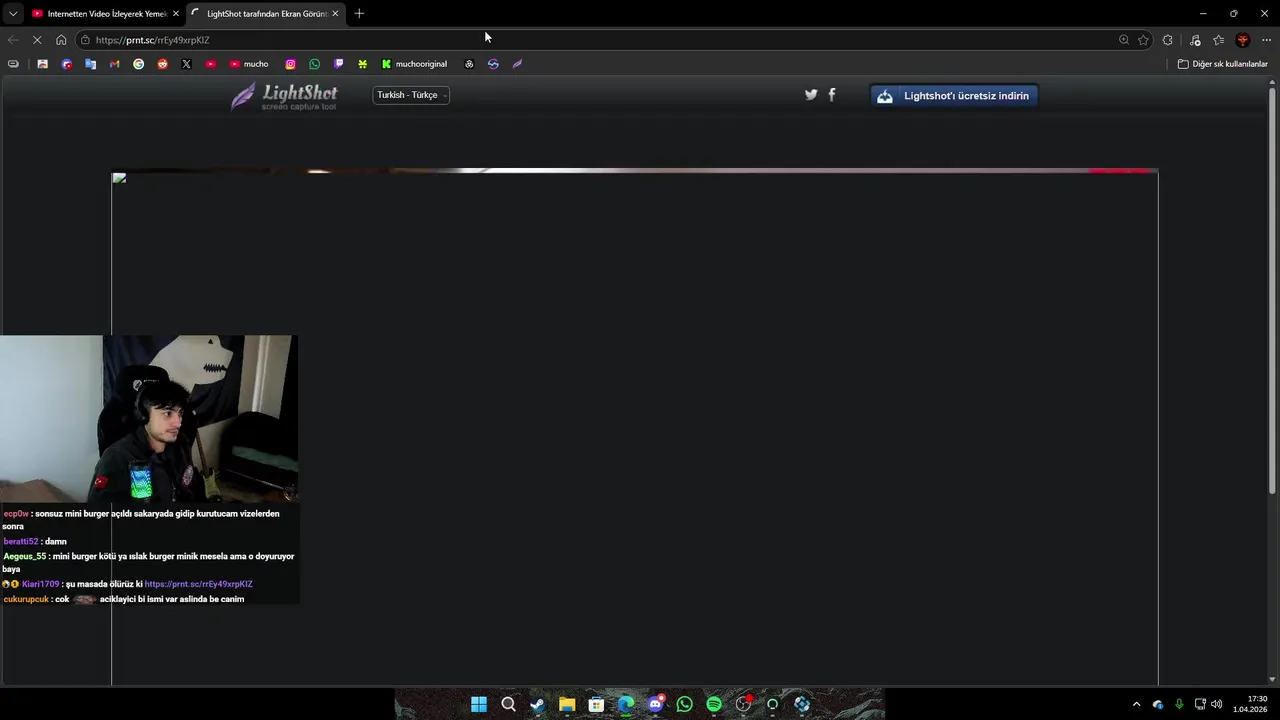This screenshot has width=1280, height=720.
Task: Go to browser home page icon
Action: click(x=61, y=40)
